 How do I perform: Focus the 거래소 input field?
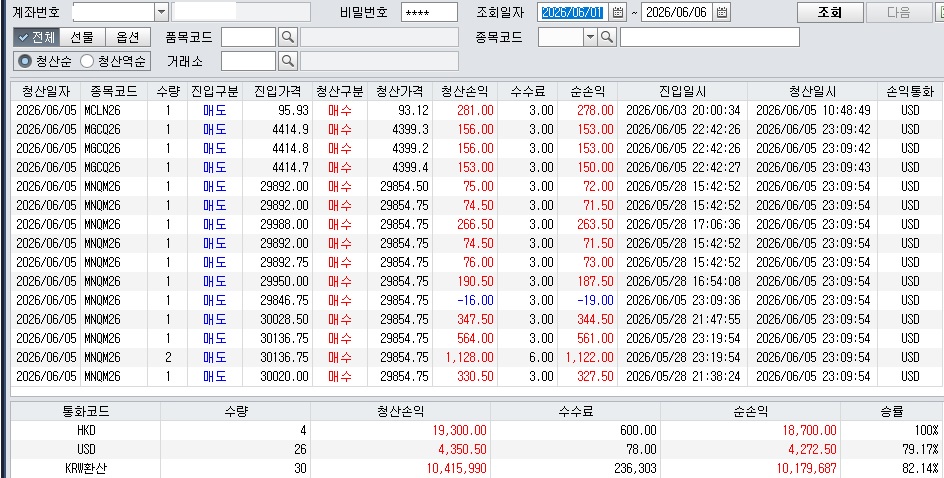click(248, 61)
